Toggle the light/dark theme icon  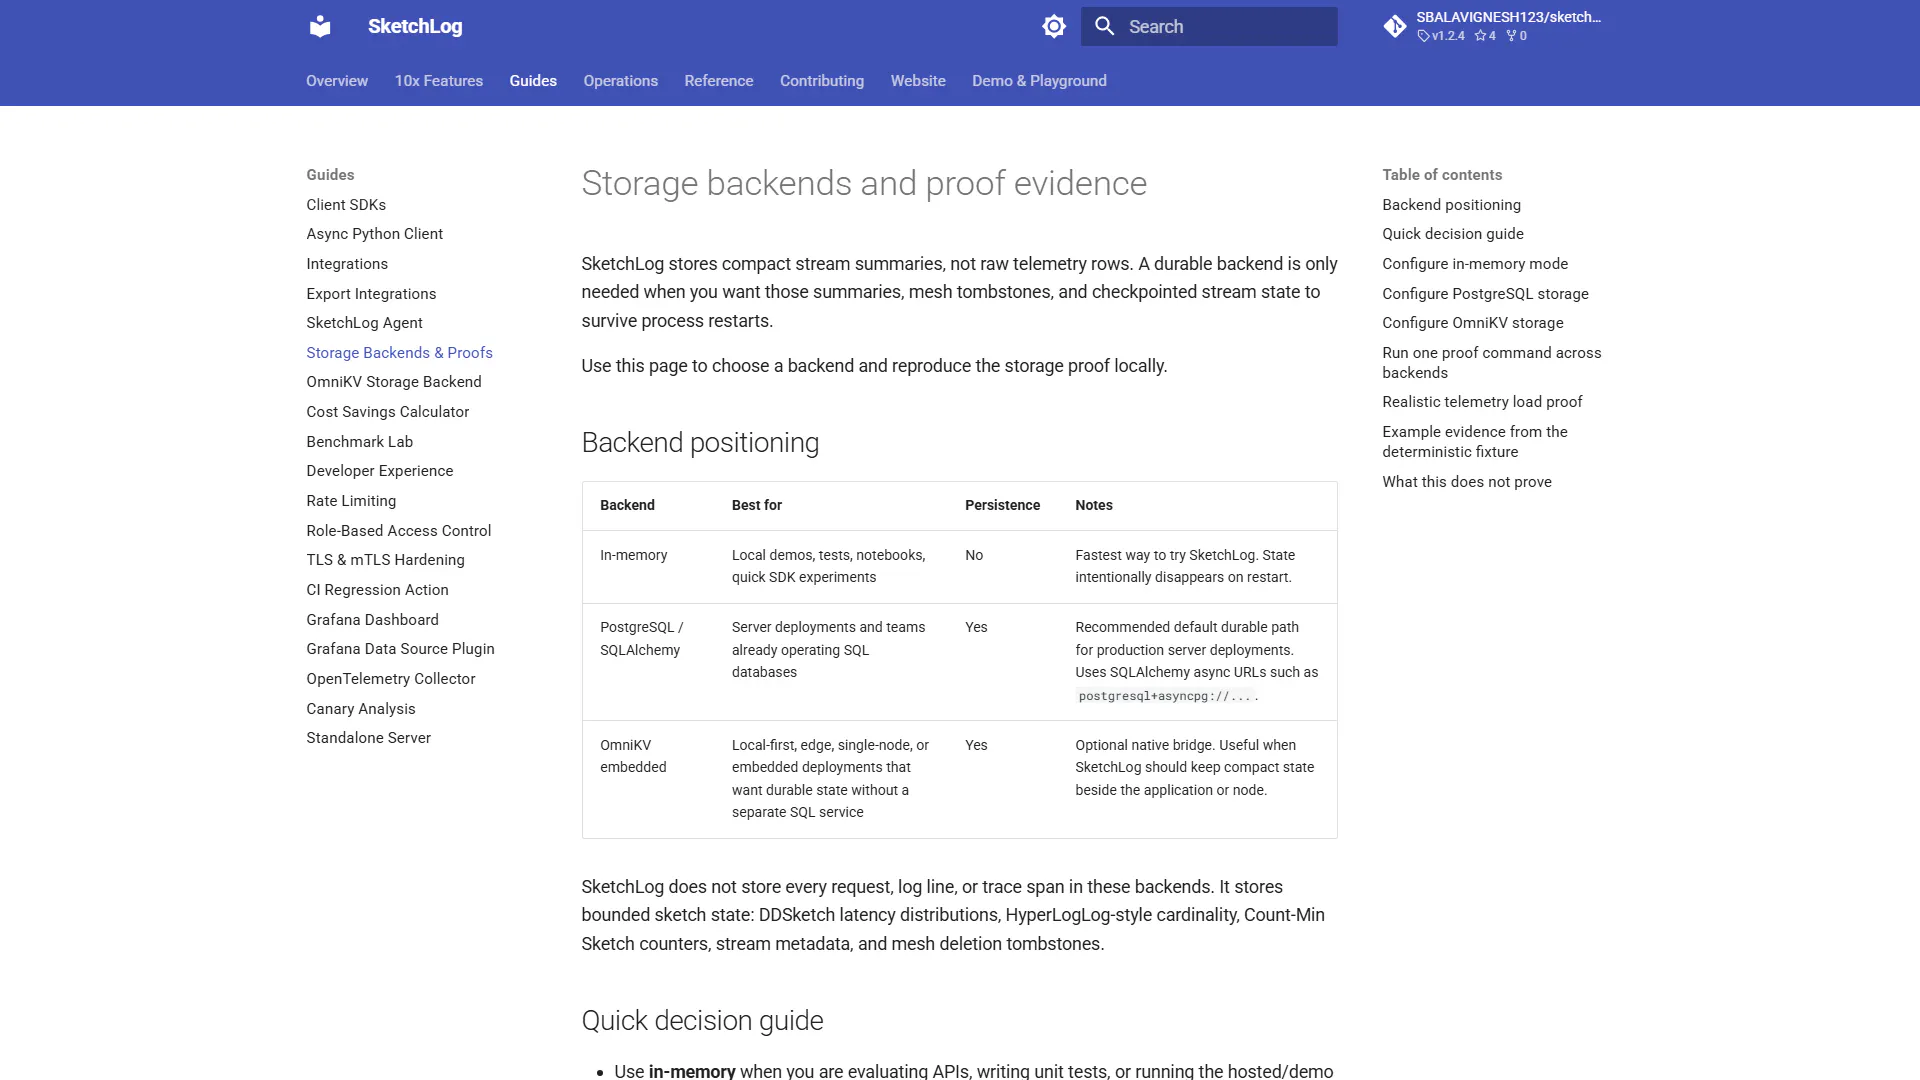[1054, 26]
